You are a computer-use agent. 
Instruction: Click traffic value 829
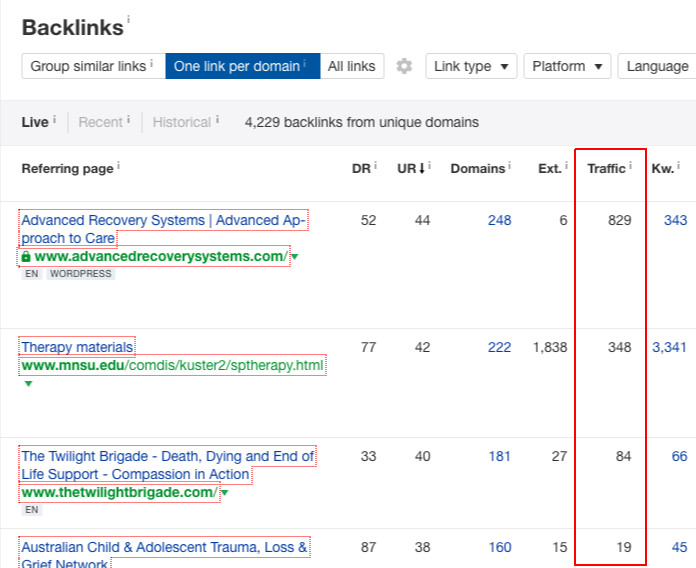619,220
